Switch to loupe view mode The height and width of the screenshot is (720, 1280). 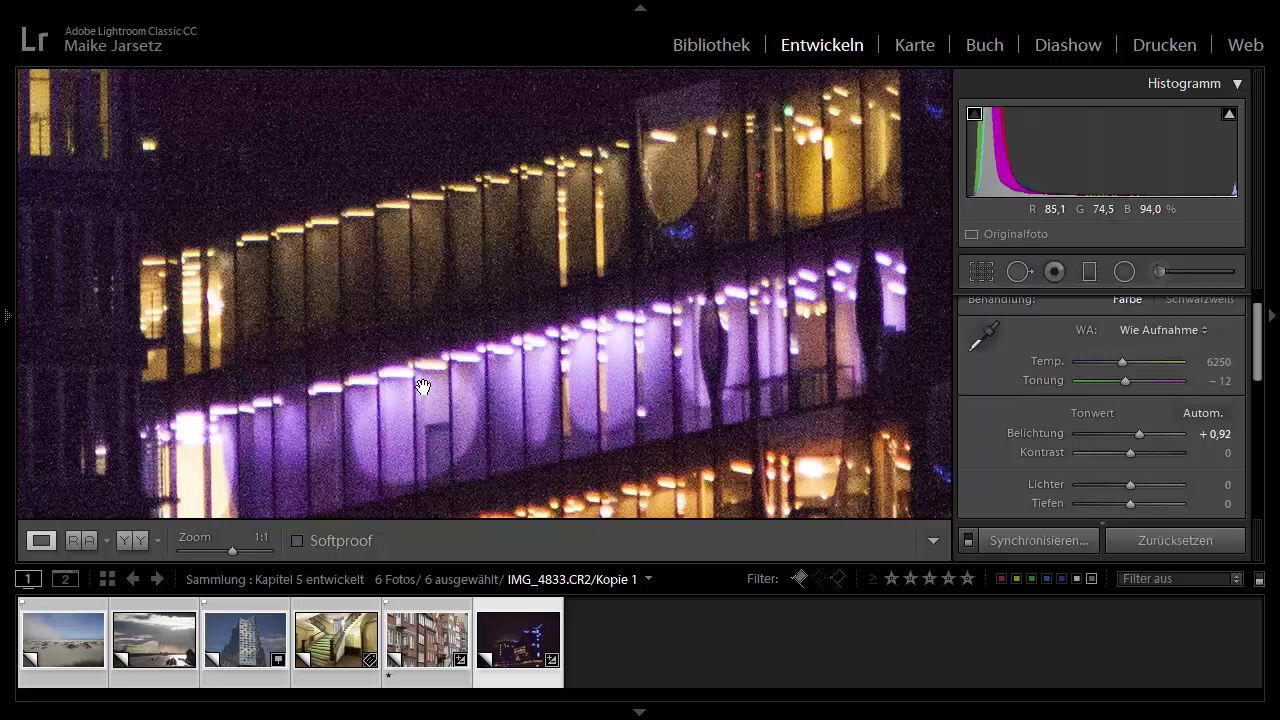[41, 541]
